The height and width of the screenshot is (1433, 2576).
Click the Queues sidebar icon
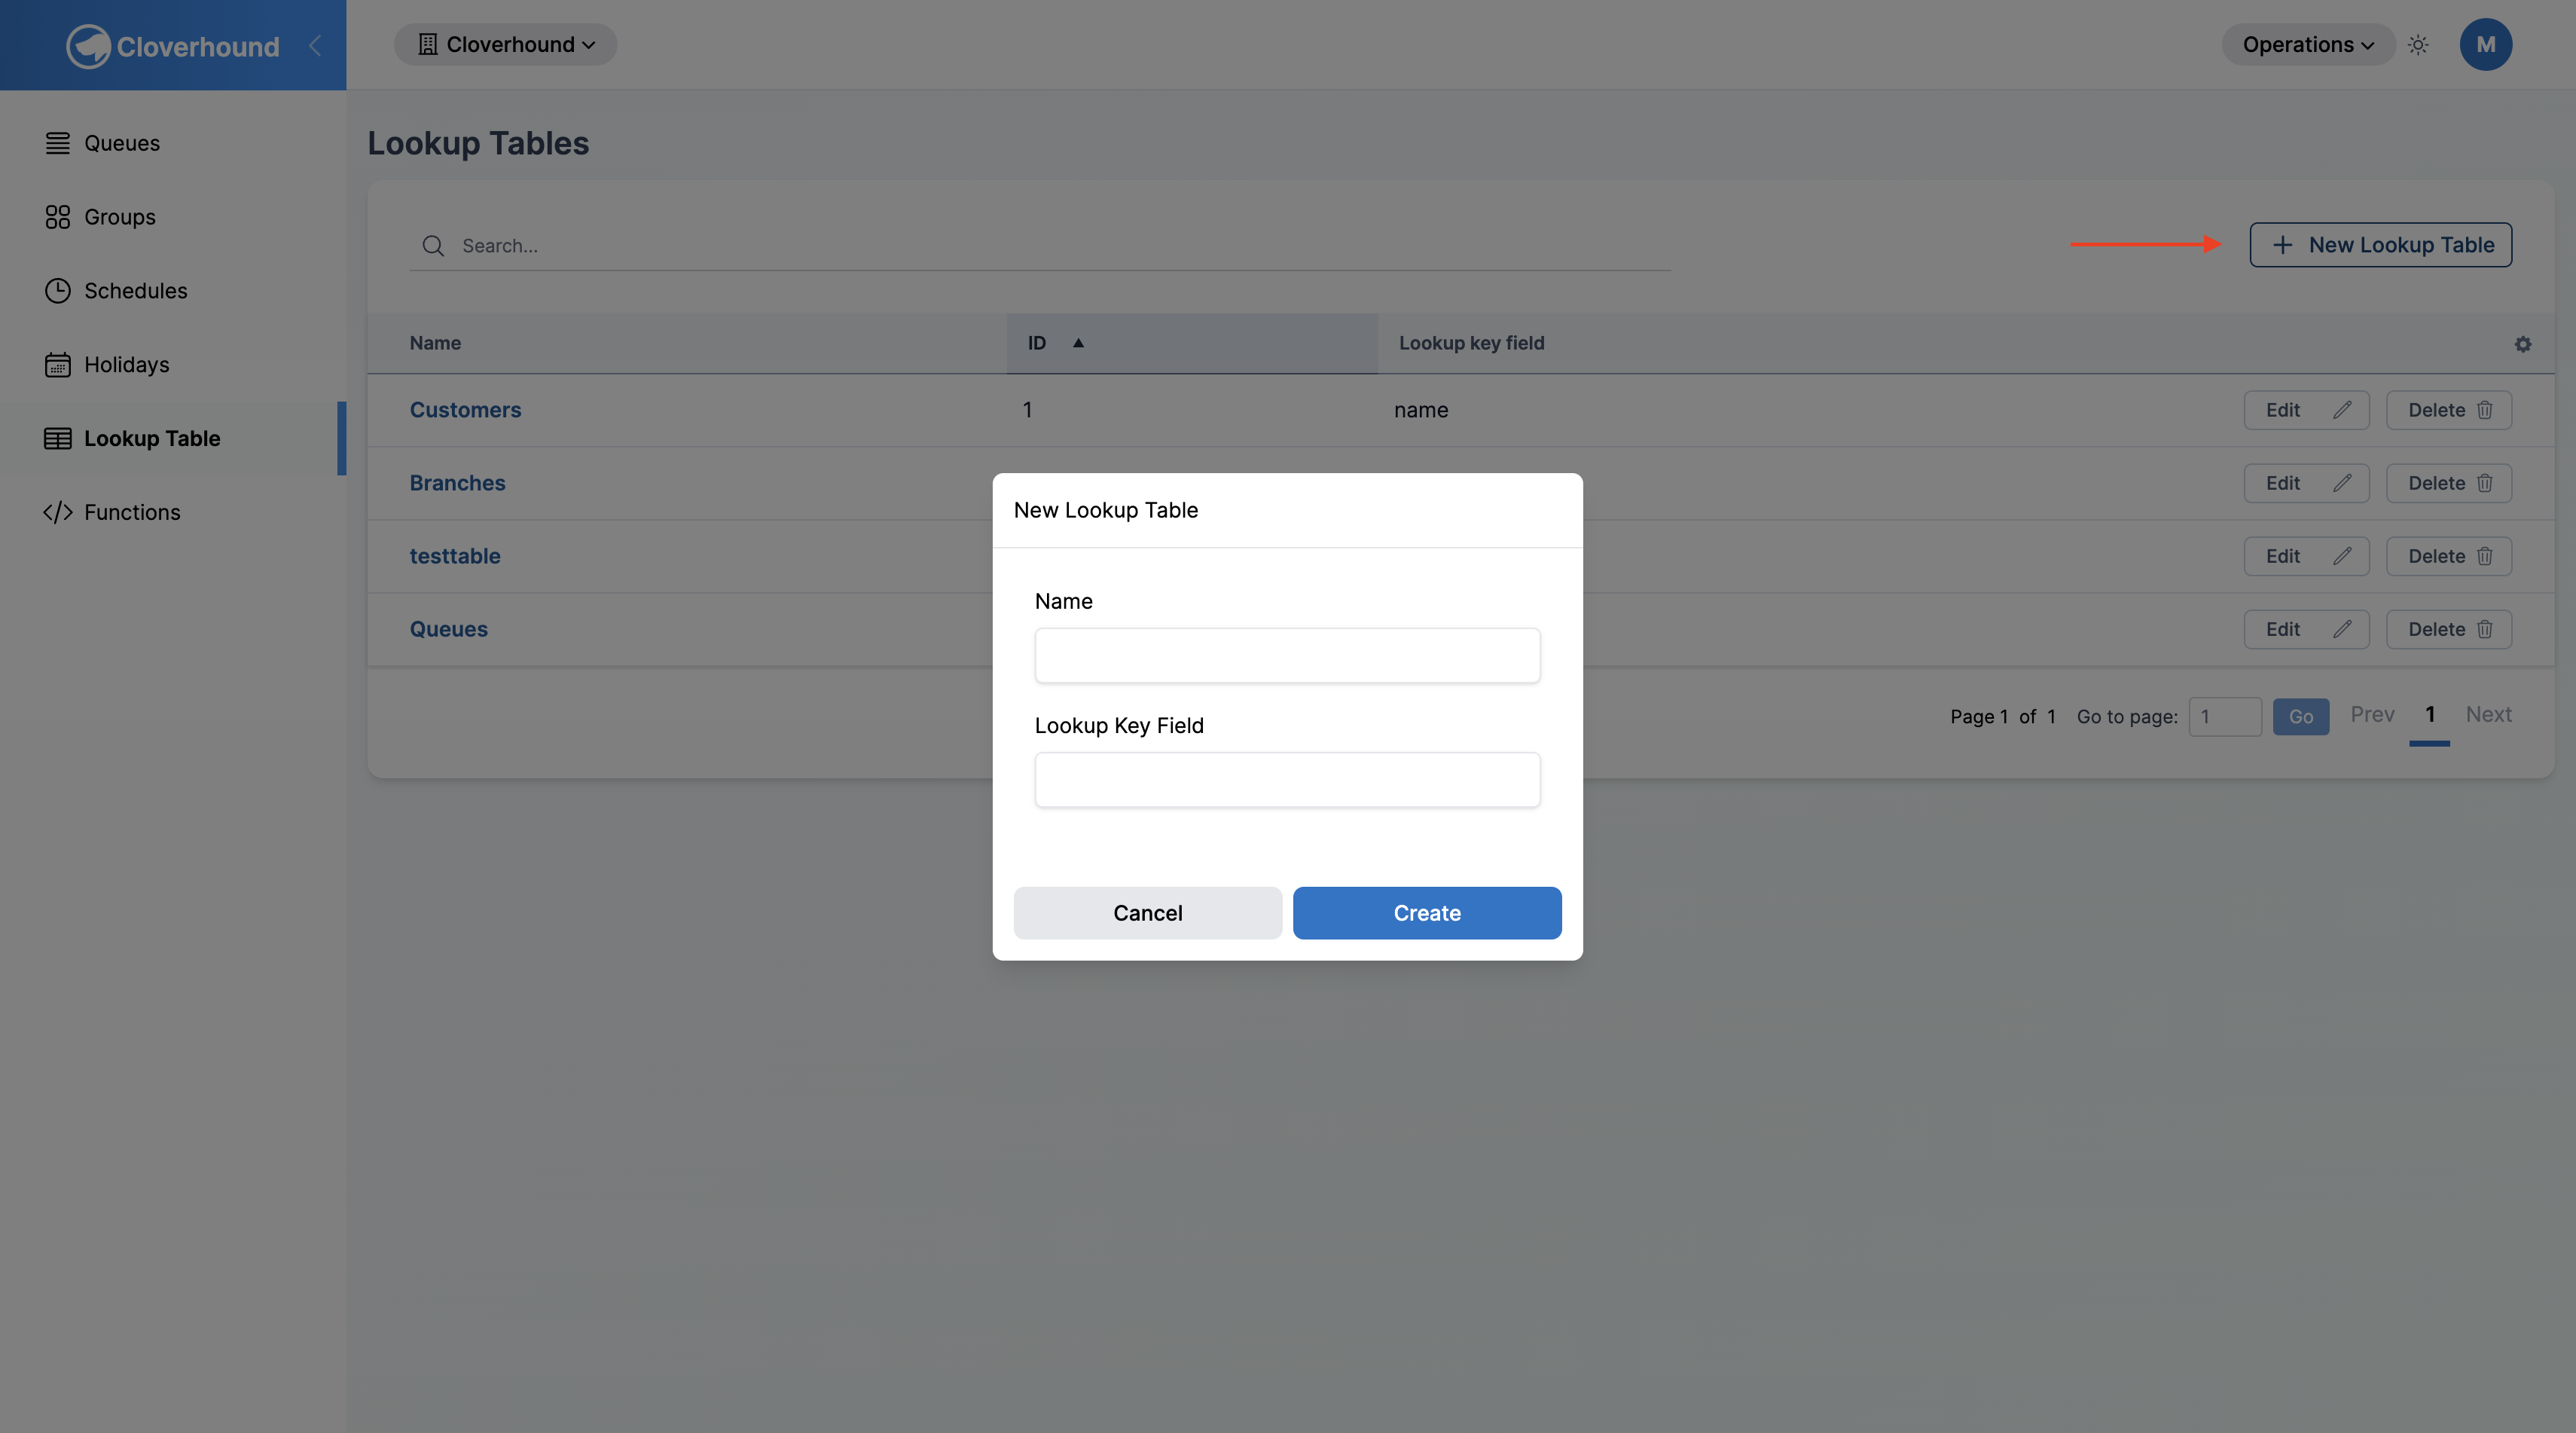pos(58,143)
